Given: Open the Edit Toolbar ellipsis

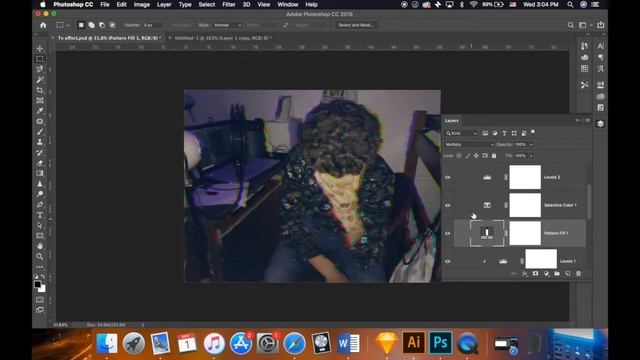Looking at the screenshot, I should [40, 267].
